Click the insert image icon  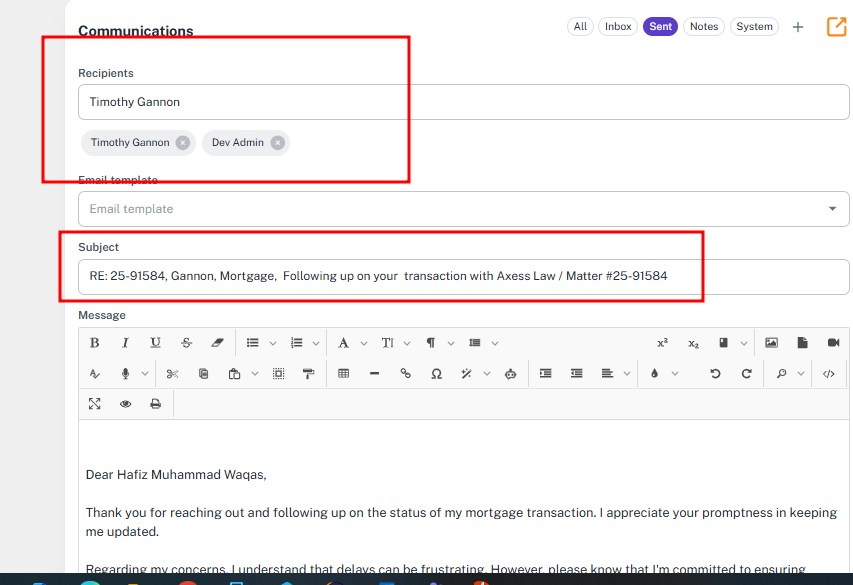[771, 343]
